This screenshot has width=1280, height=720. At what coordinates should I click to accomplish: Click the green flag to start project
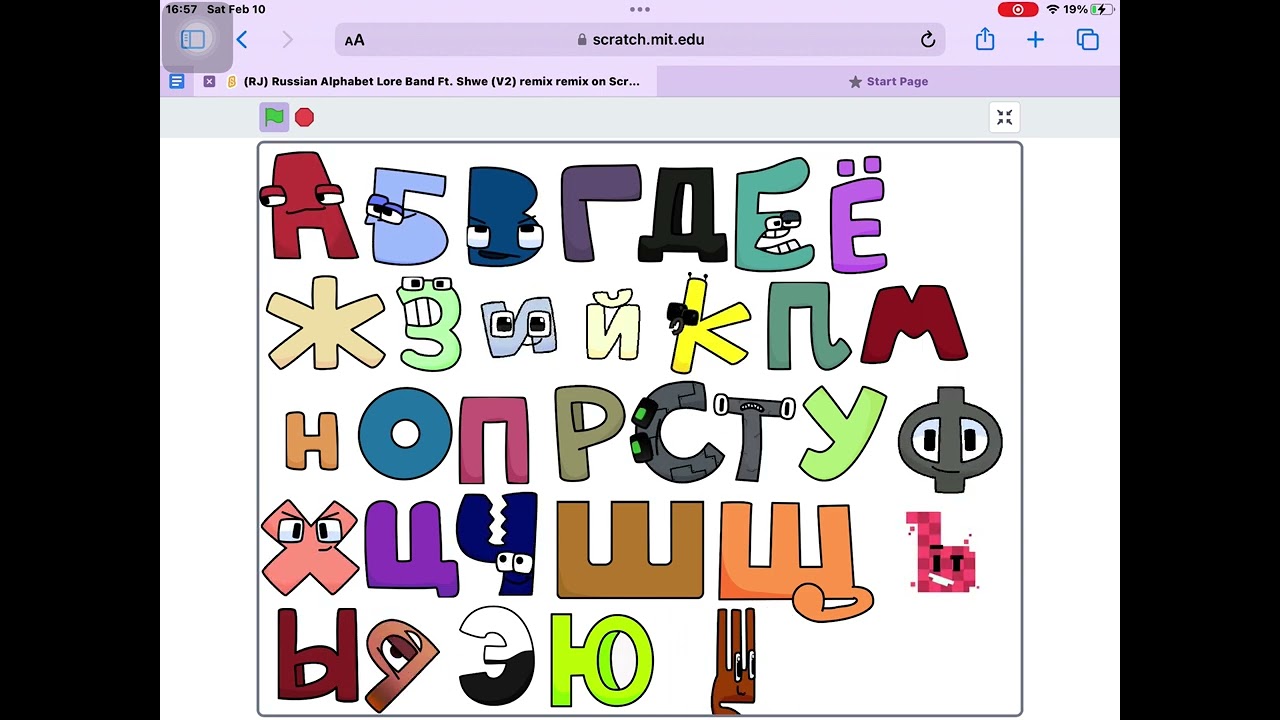[x=274, y=117]
